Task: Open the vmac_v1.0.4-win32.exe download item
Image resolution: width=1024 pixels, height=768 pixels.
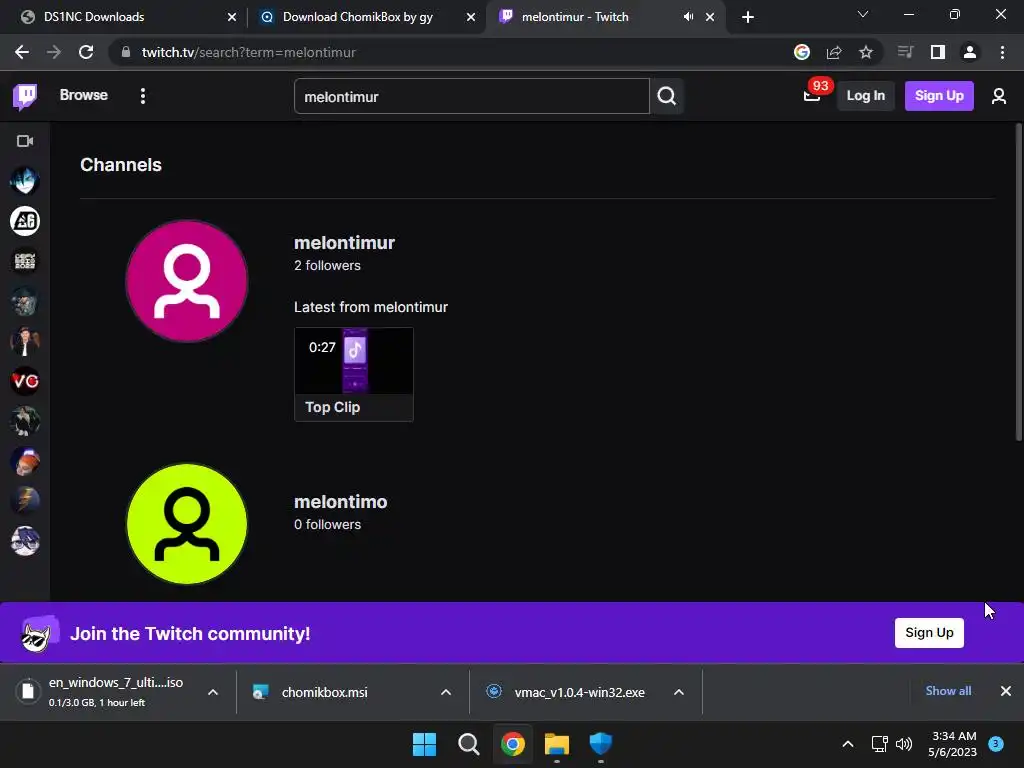Action: (x=579, y=692)
